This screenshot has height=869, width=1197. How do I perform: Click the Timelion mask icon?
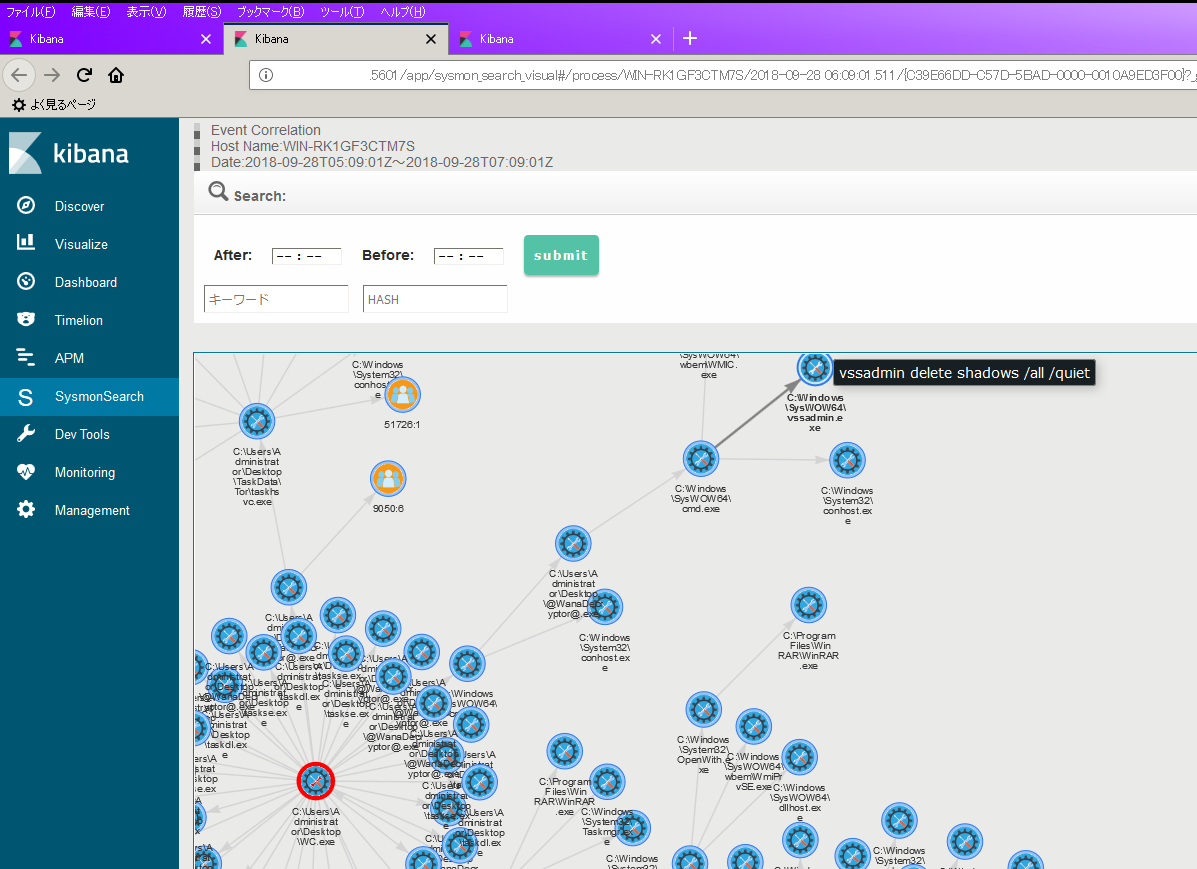tap(26, 320)
